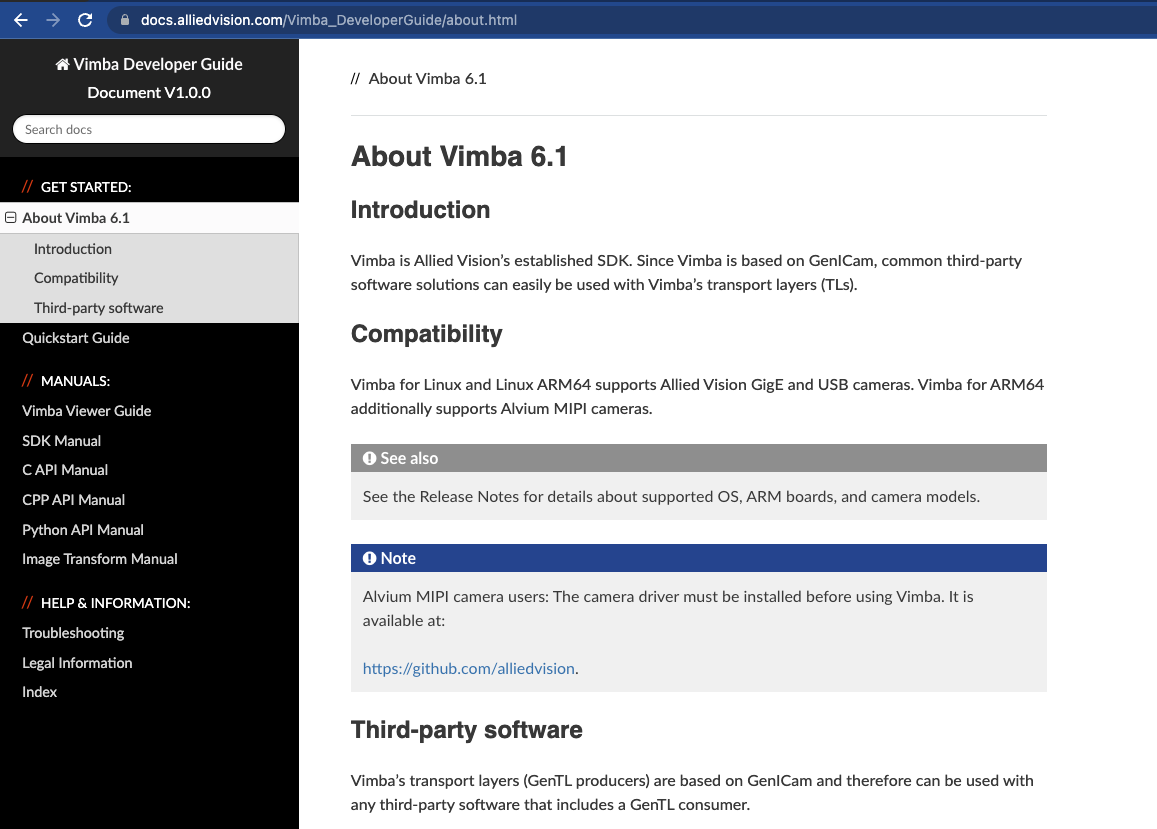The width and height of the screenshot is (1157, 829).
Task: View site security lock information
Action: point(125,20)
